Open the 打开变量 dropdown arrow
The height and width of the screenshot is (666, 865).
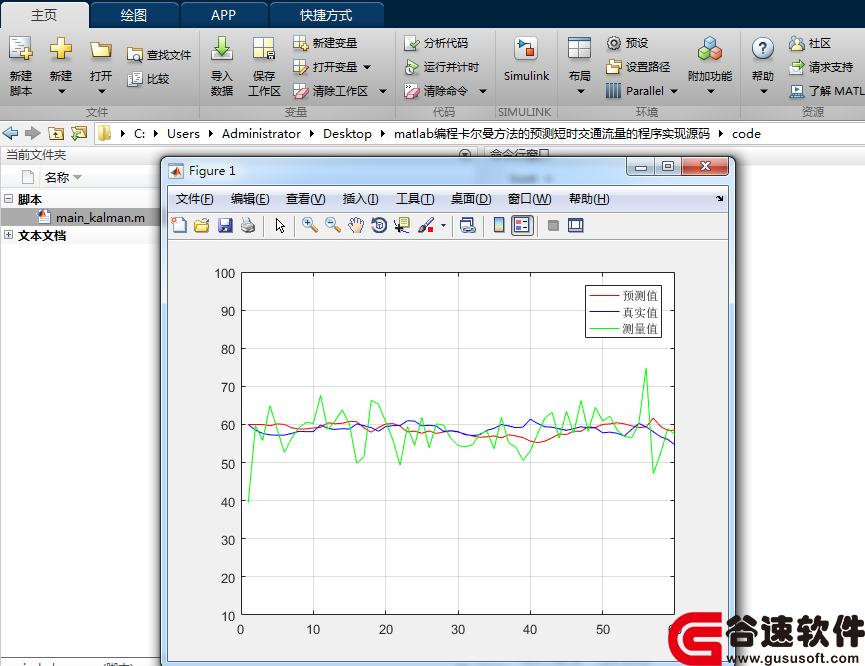pos(367,67)
